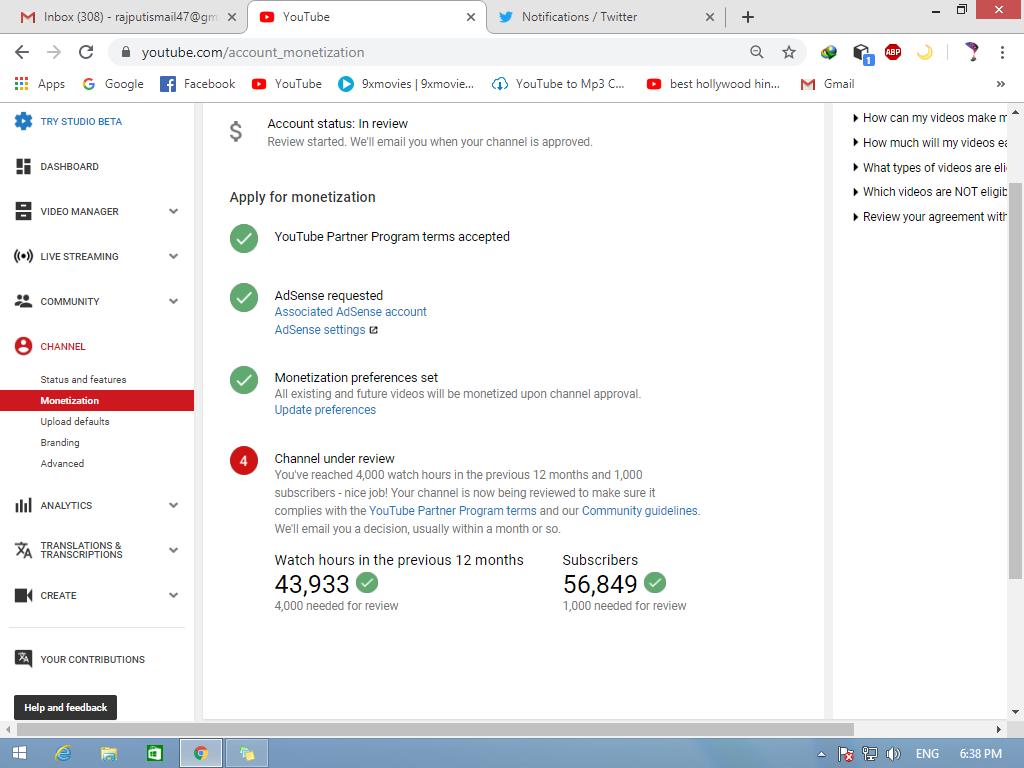Expand the Video Manager section chevron
Image resolution: width=1024 pixels, height=768 pixels.
(173, 211)
